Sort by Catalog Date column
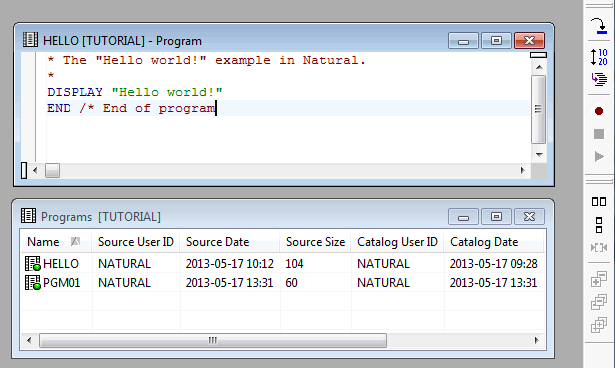Viewport: 615px width, 368px height. [493, 242]
